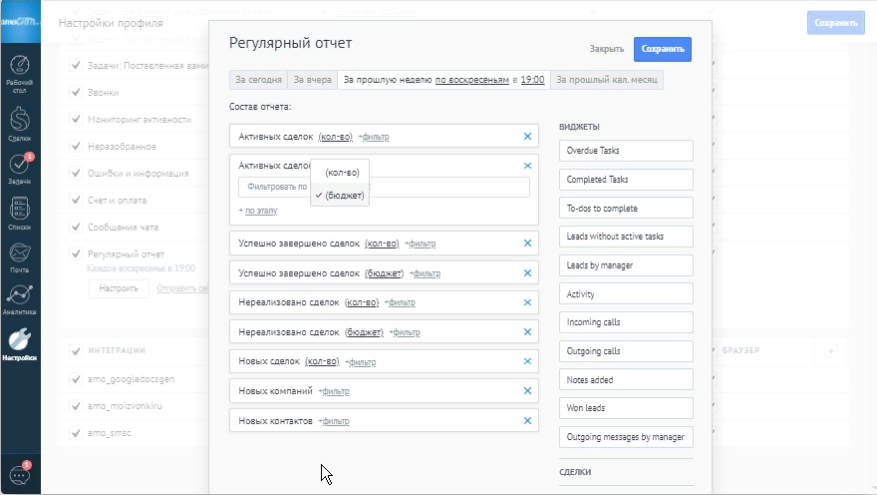877x495 pixels.
Task: Click the blue Сохранить button in dialog
Action: coord(662,48)
